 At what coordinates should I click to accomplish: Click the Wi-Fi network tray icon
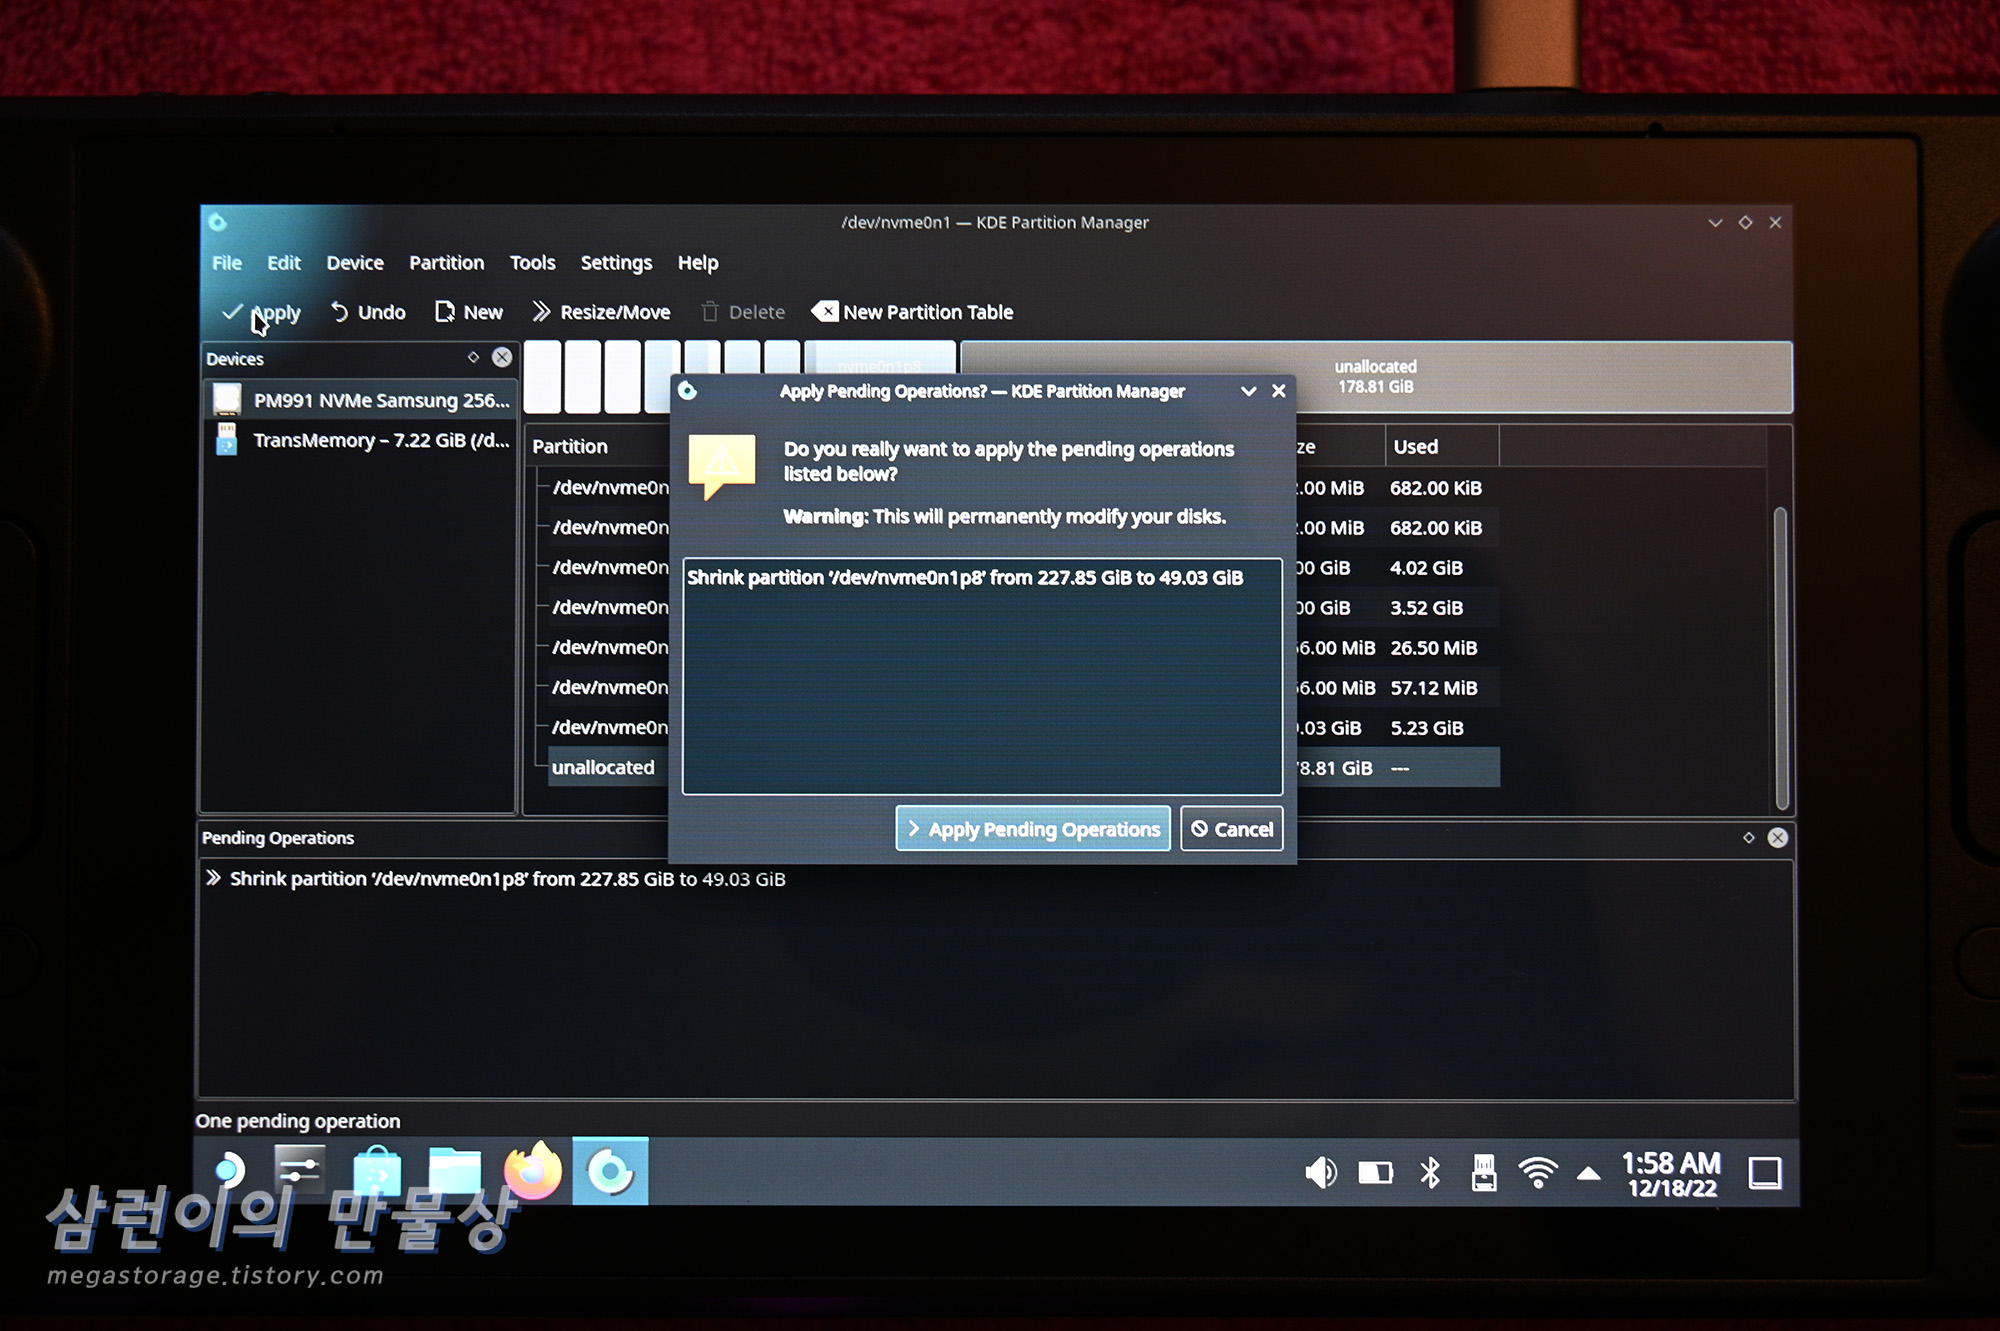pyautogui.click(x=1537, y=1172)
